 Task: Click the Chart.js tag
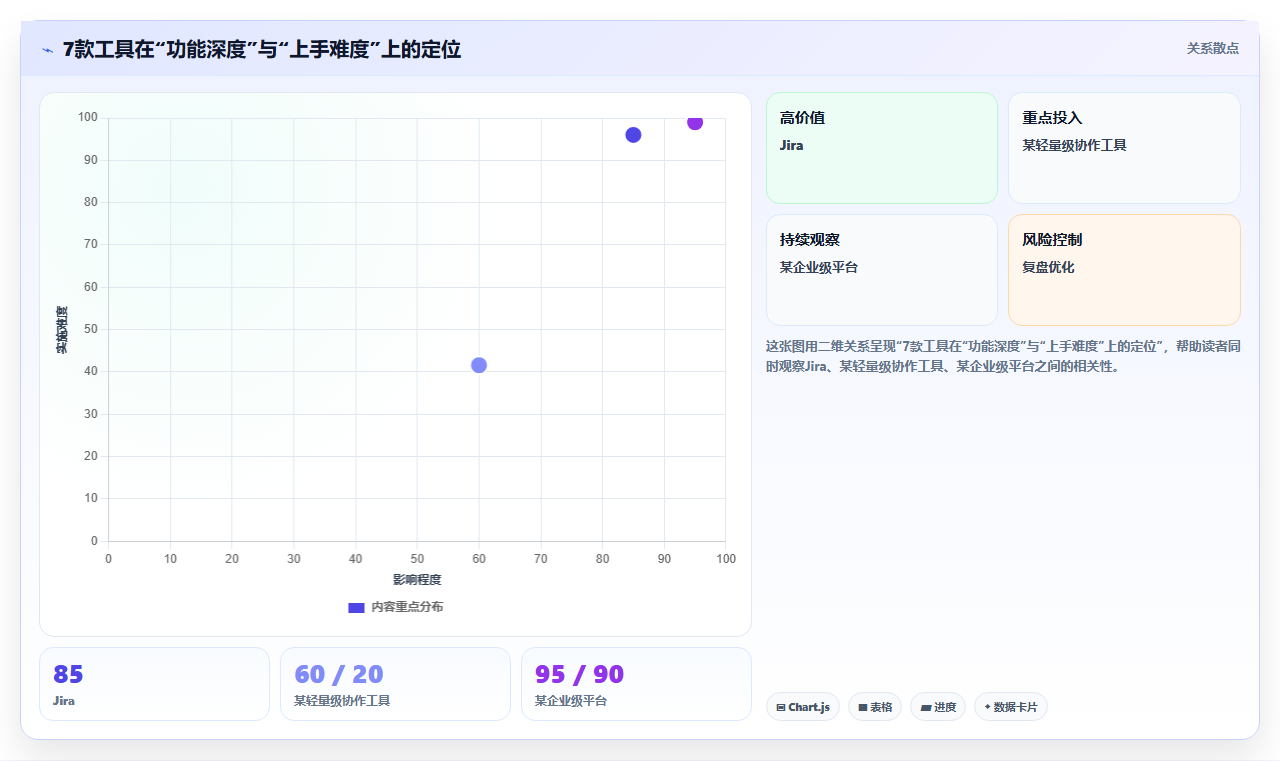(803, 707)
